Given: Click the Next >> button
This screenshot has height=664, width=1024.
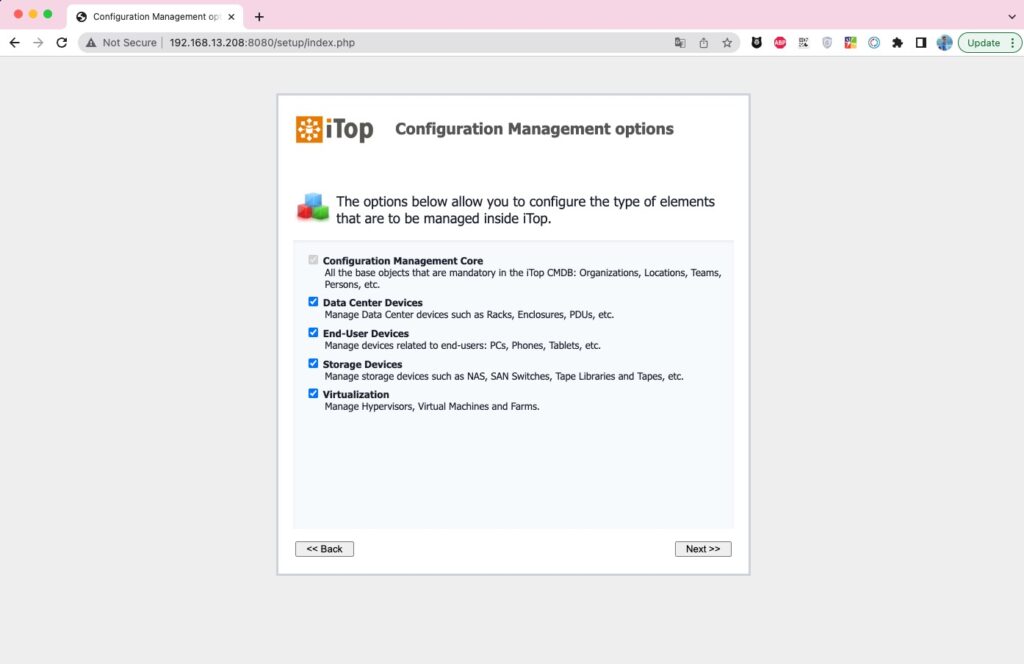Looking at the screenshot, I should [x=703, y=549].
